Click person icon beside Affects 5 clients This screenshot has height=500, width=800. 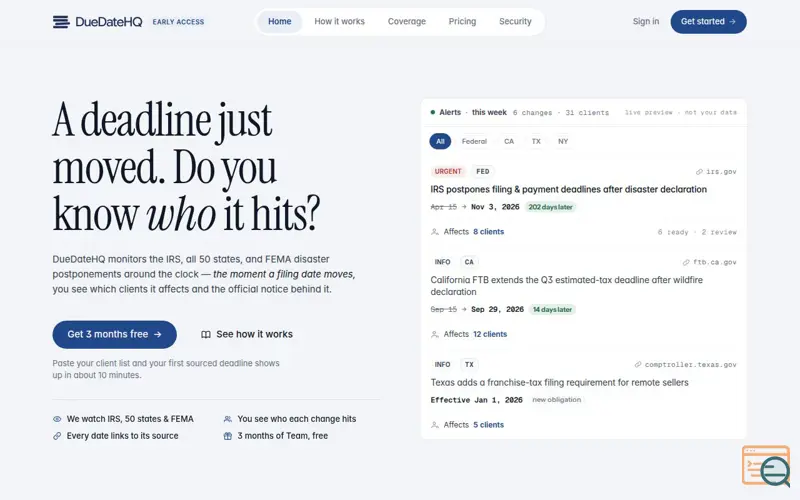tap(435, 425)
